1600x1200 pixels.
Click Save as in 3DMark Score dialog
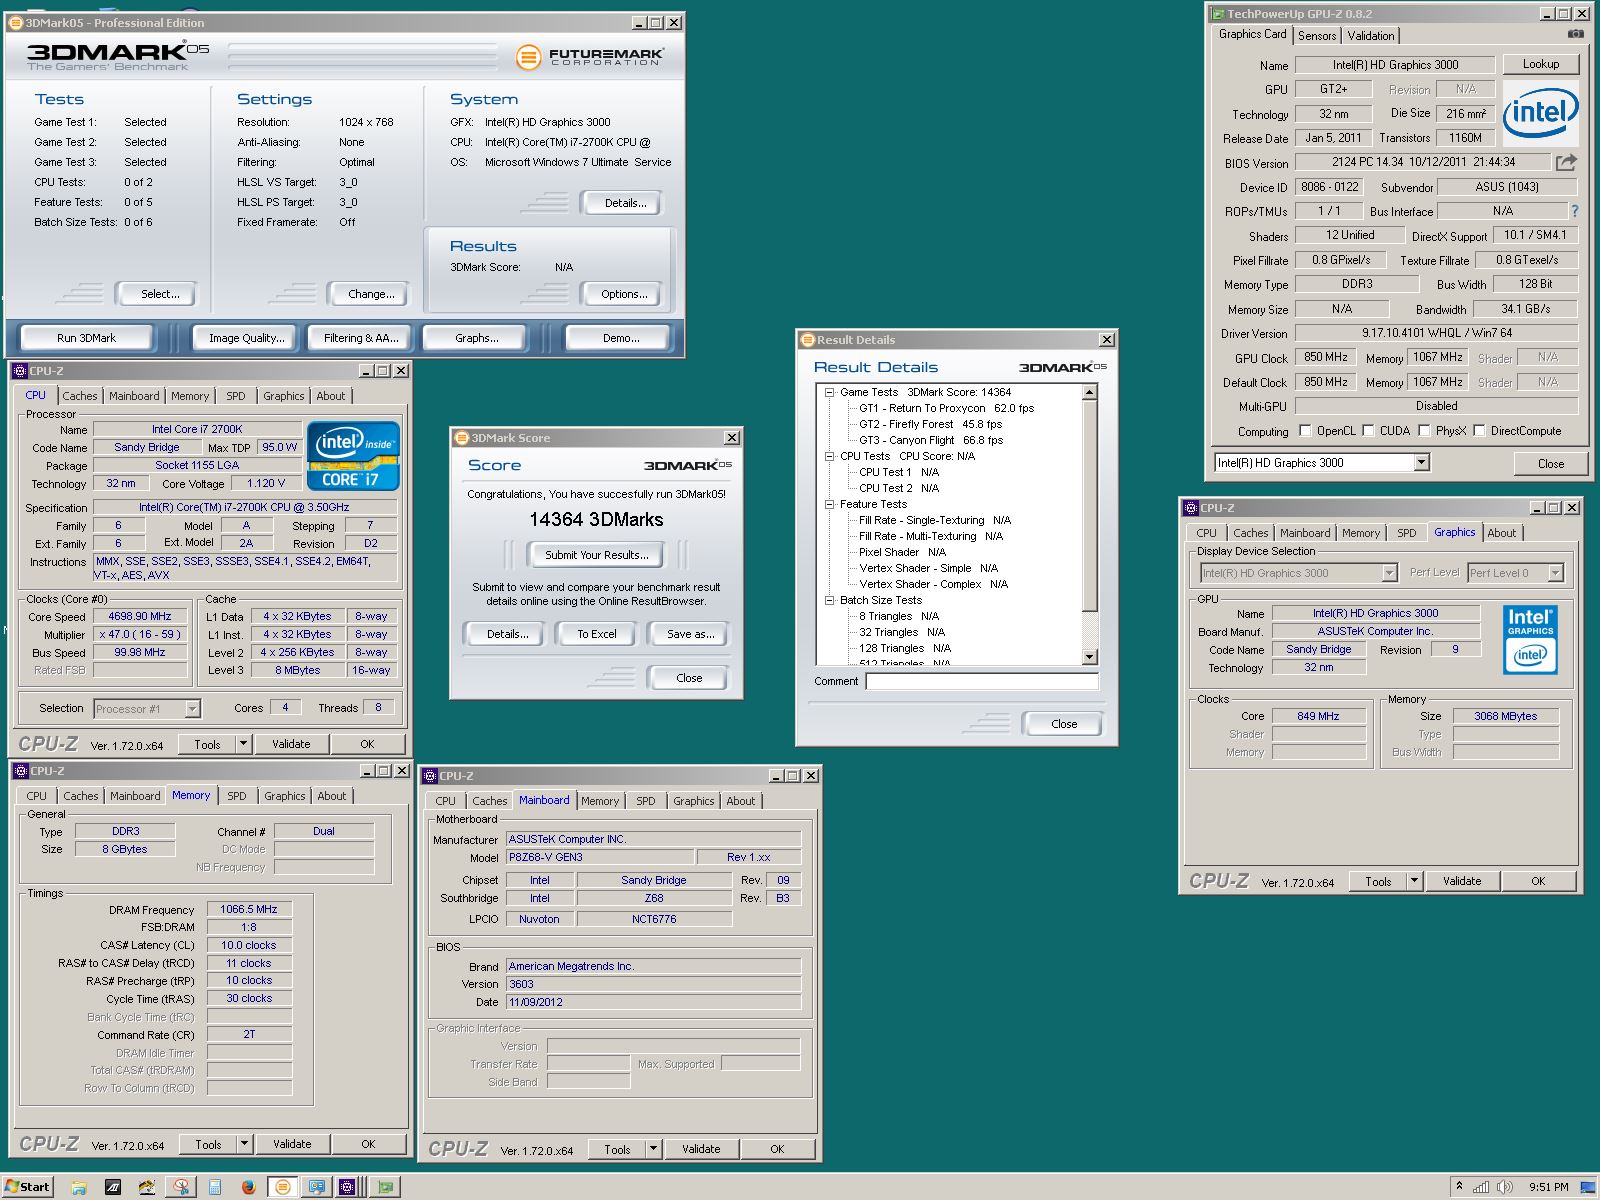pyautogui.click(x=690, y=634)
